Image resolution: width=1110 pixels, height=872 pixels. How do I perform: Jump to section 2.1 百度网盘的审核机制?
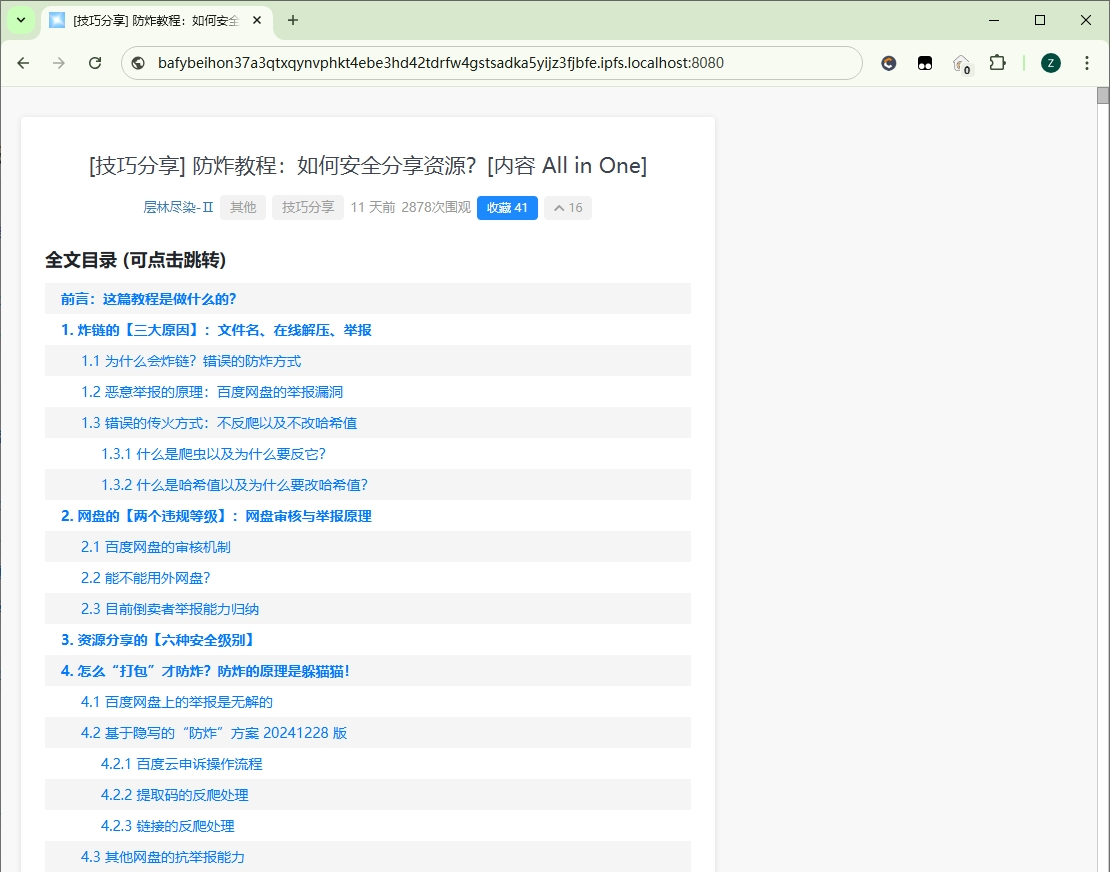pyautogui.click(x=156, y=547)
